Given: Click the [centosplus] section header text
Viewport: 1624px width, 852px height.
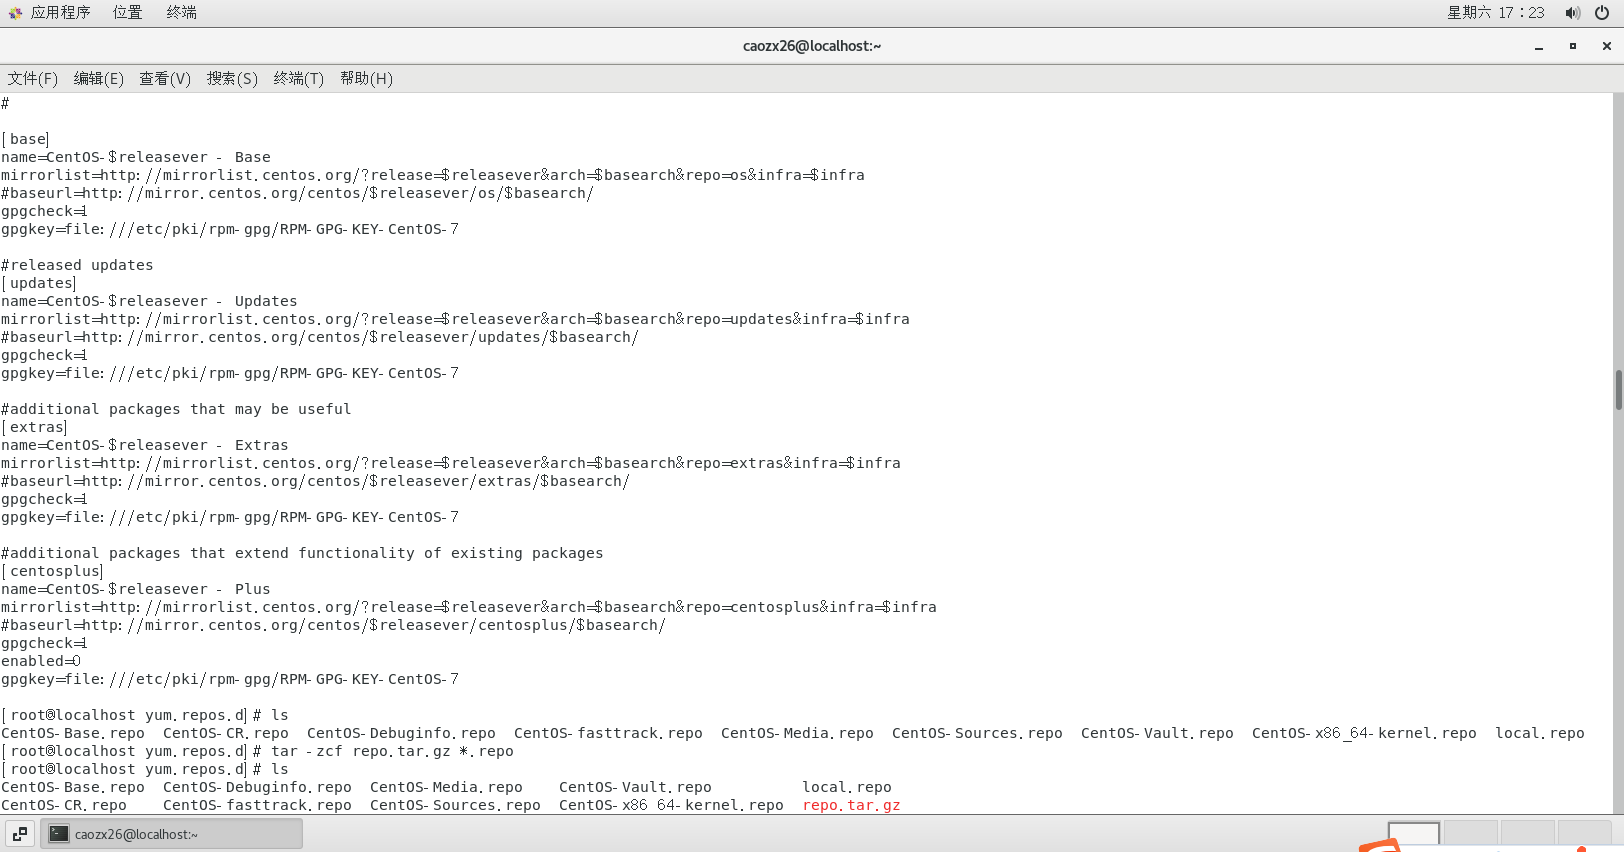Looking at the screenshot, I should (52, 571).
